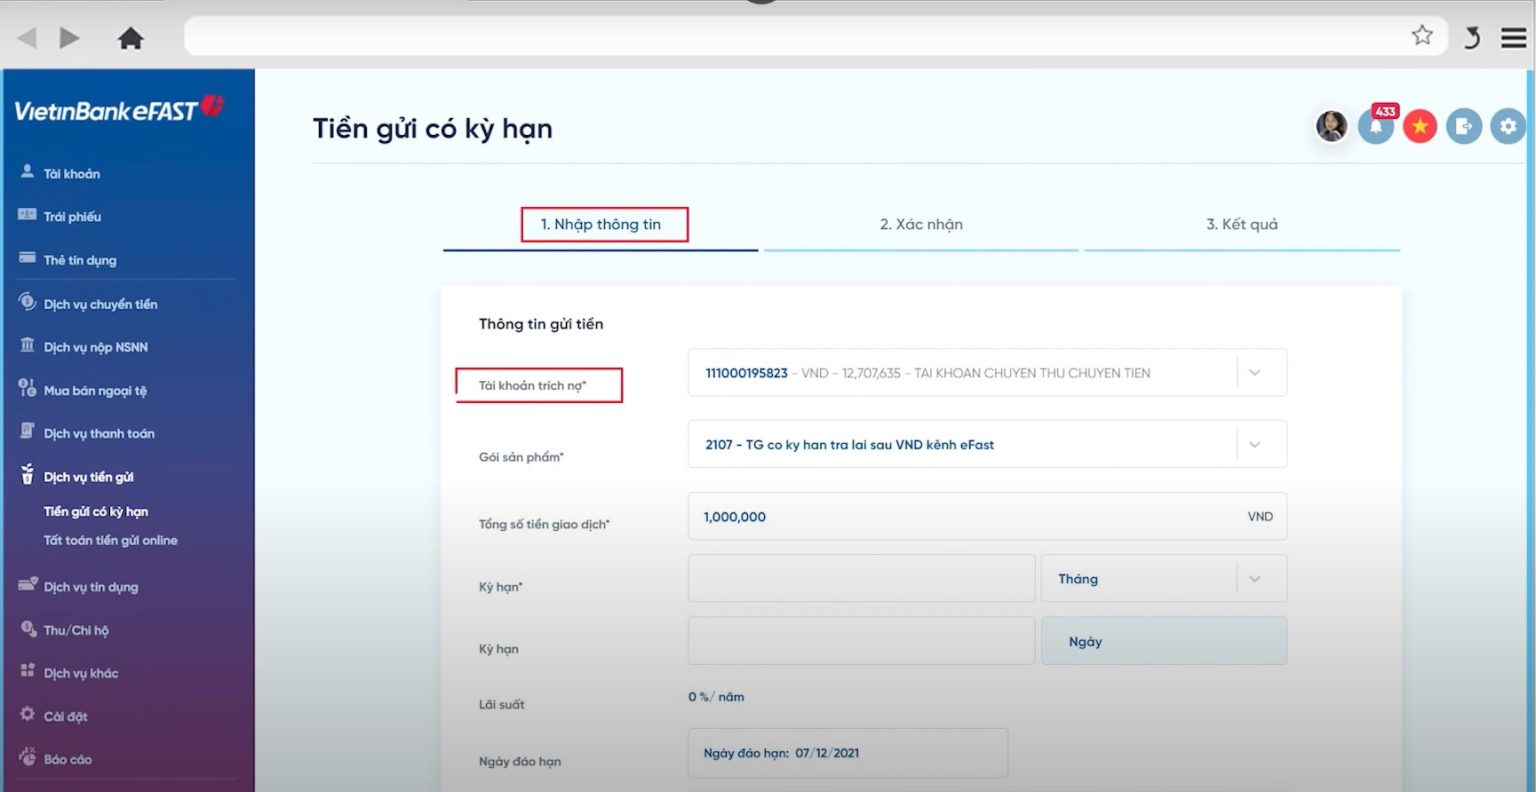Click the Dịch vụ chuyển tiền transfer icon
1536x792 pixels.
pos(26,302)
